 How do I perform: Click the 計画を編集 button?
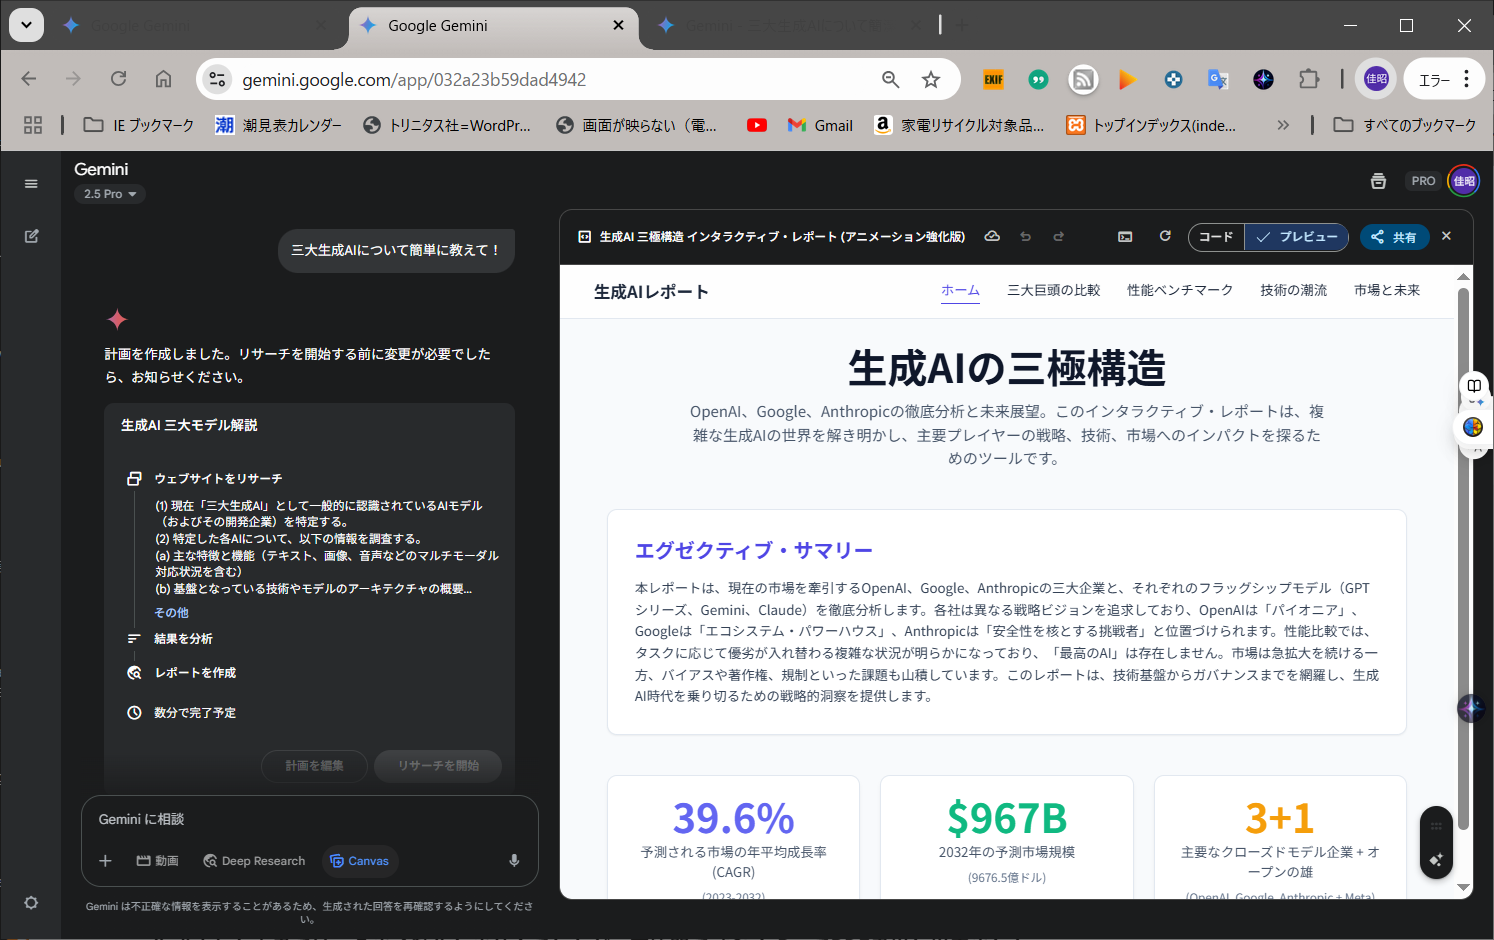tap(314, 766)
